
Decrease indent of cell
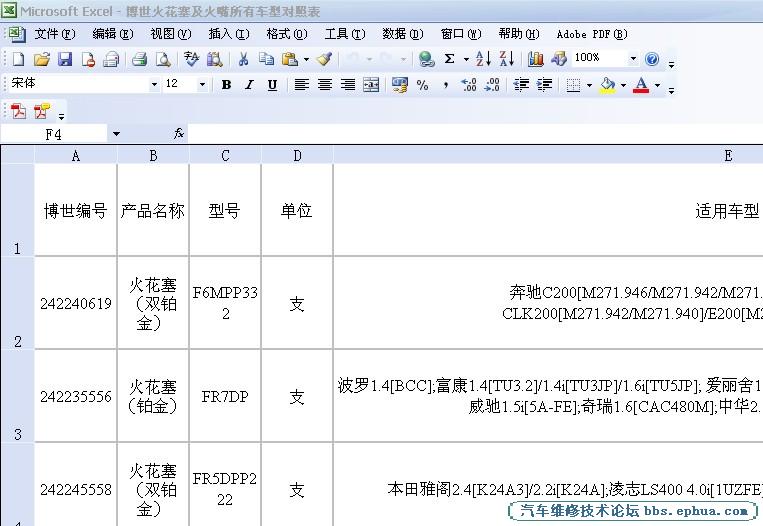[521, 85]
